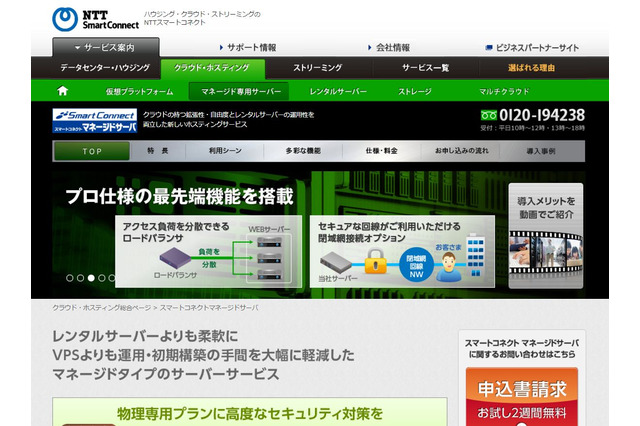Switch to 仕様・料金 tab
This screenshot has height=426, width=640.
381,151
